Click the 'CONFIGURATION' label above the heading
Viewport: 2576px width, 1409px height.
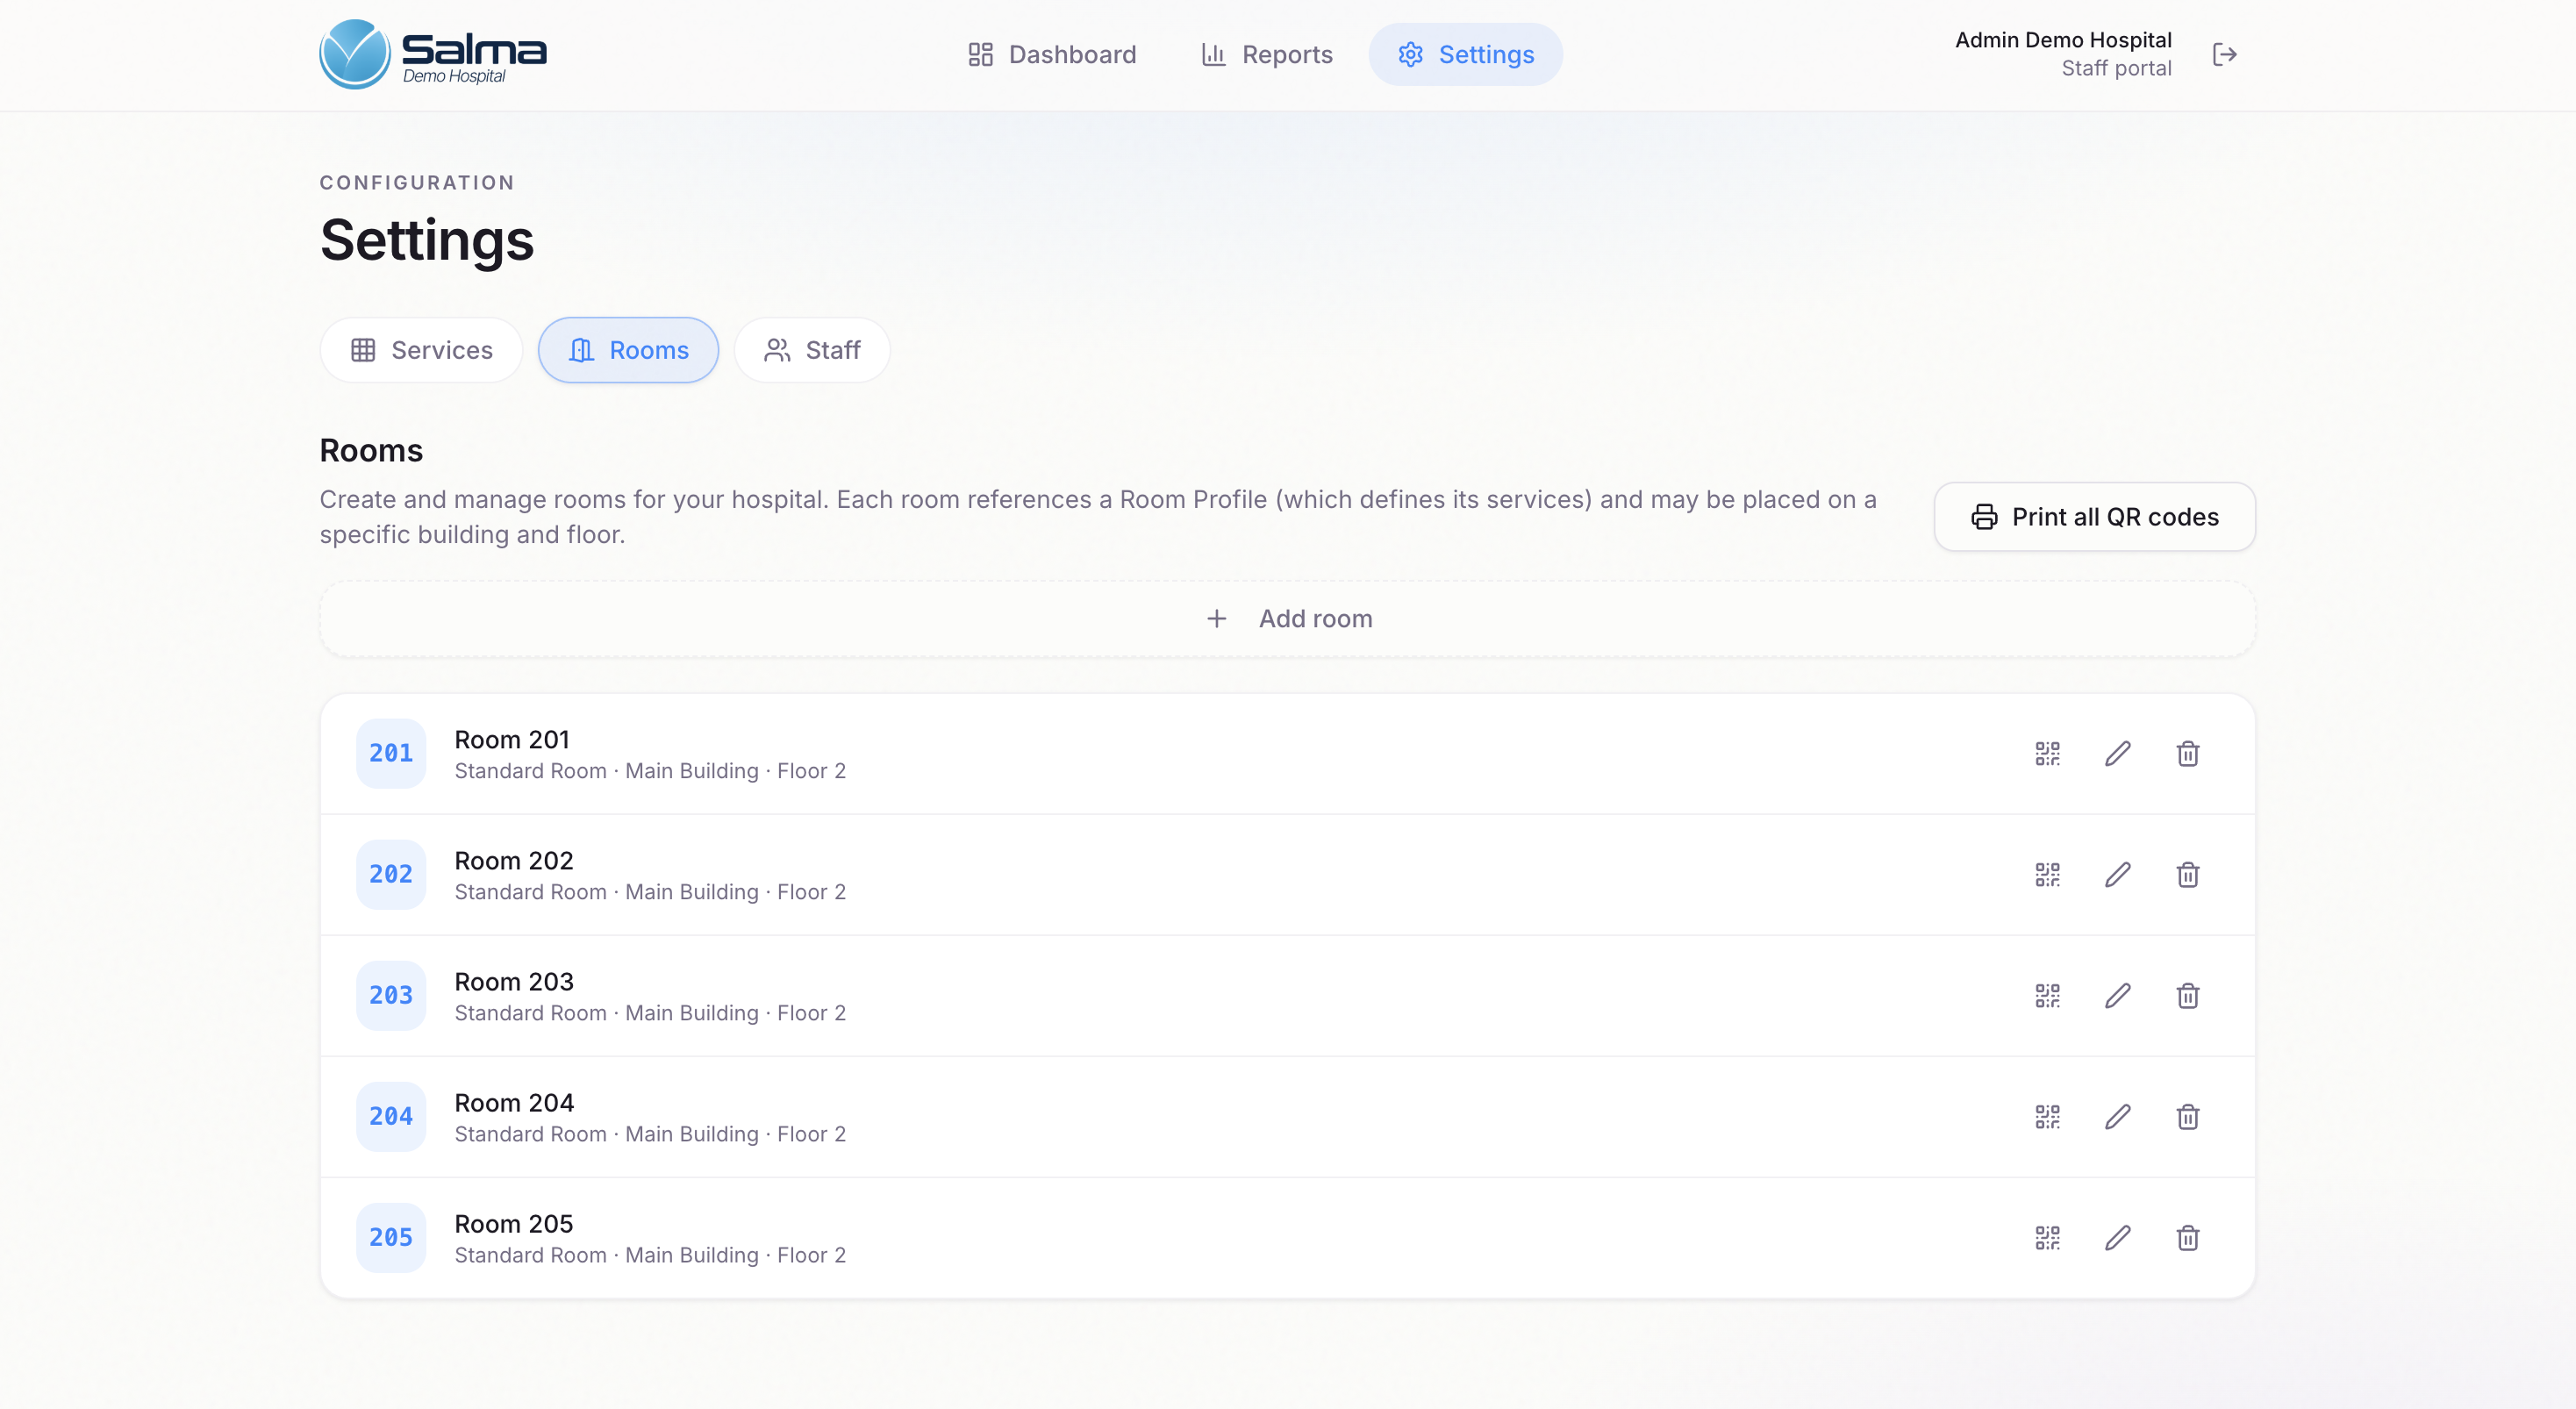(x=417, y=182)
